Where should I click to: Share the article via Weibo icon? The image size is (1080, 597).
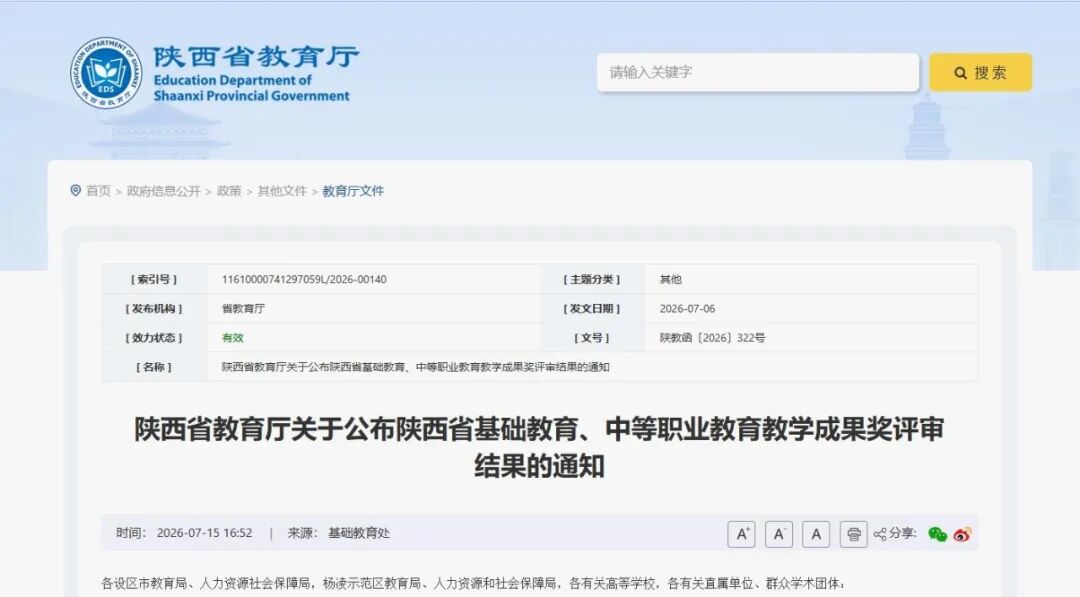[962, 534]
